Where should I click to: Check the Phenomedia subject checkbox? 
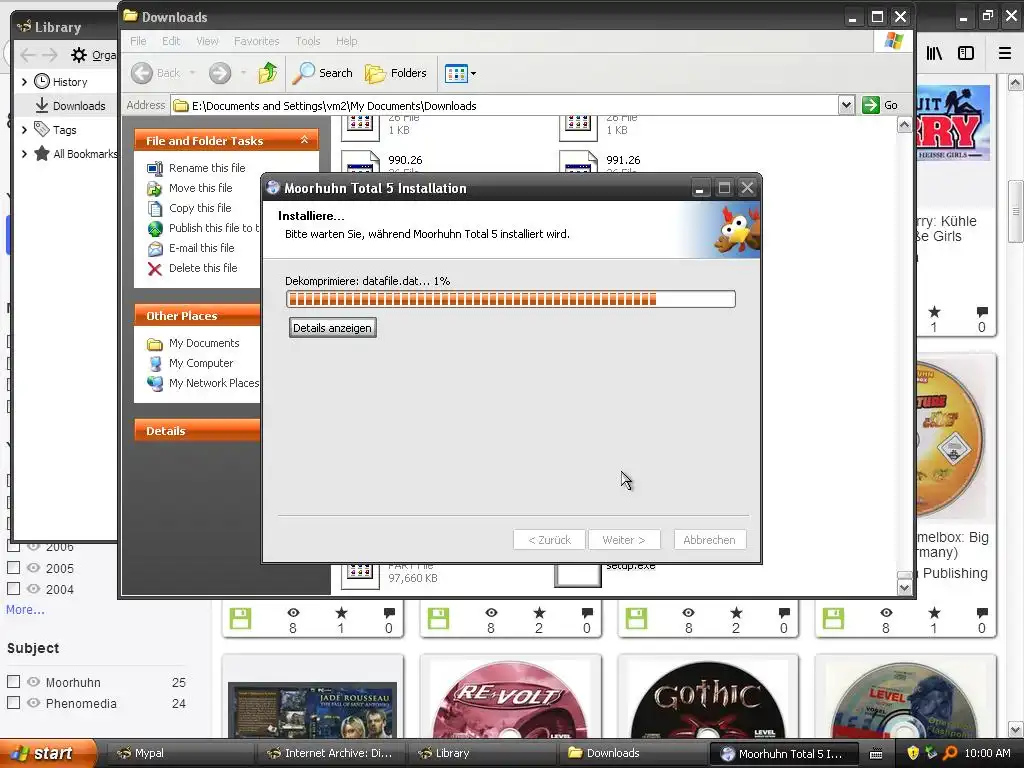(x=14, y=703)
